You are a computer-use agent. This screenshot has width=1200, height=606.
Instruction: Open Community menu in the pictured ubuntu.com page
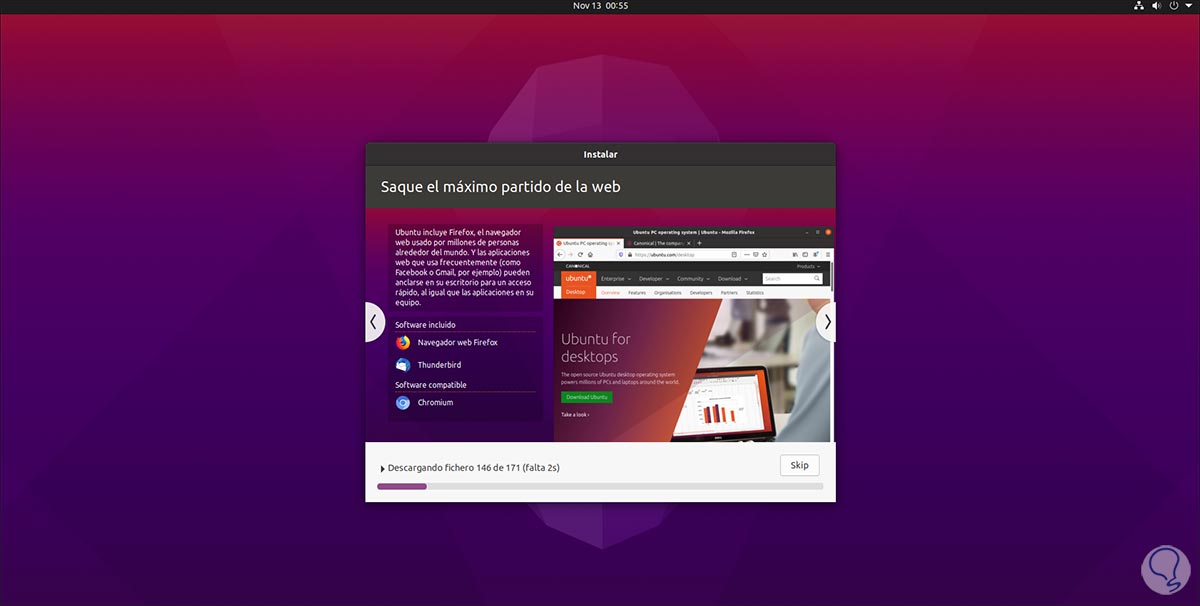(693, 279)
